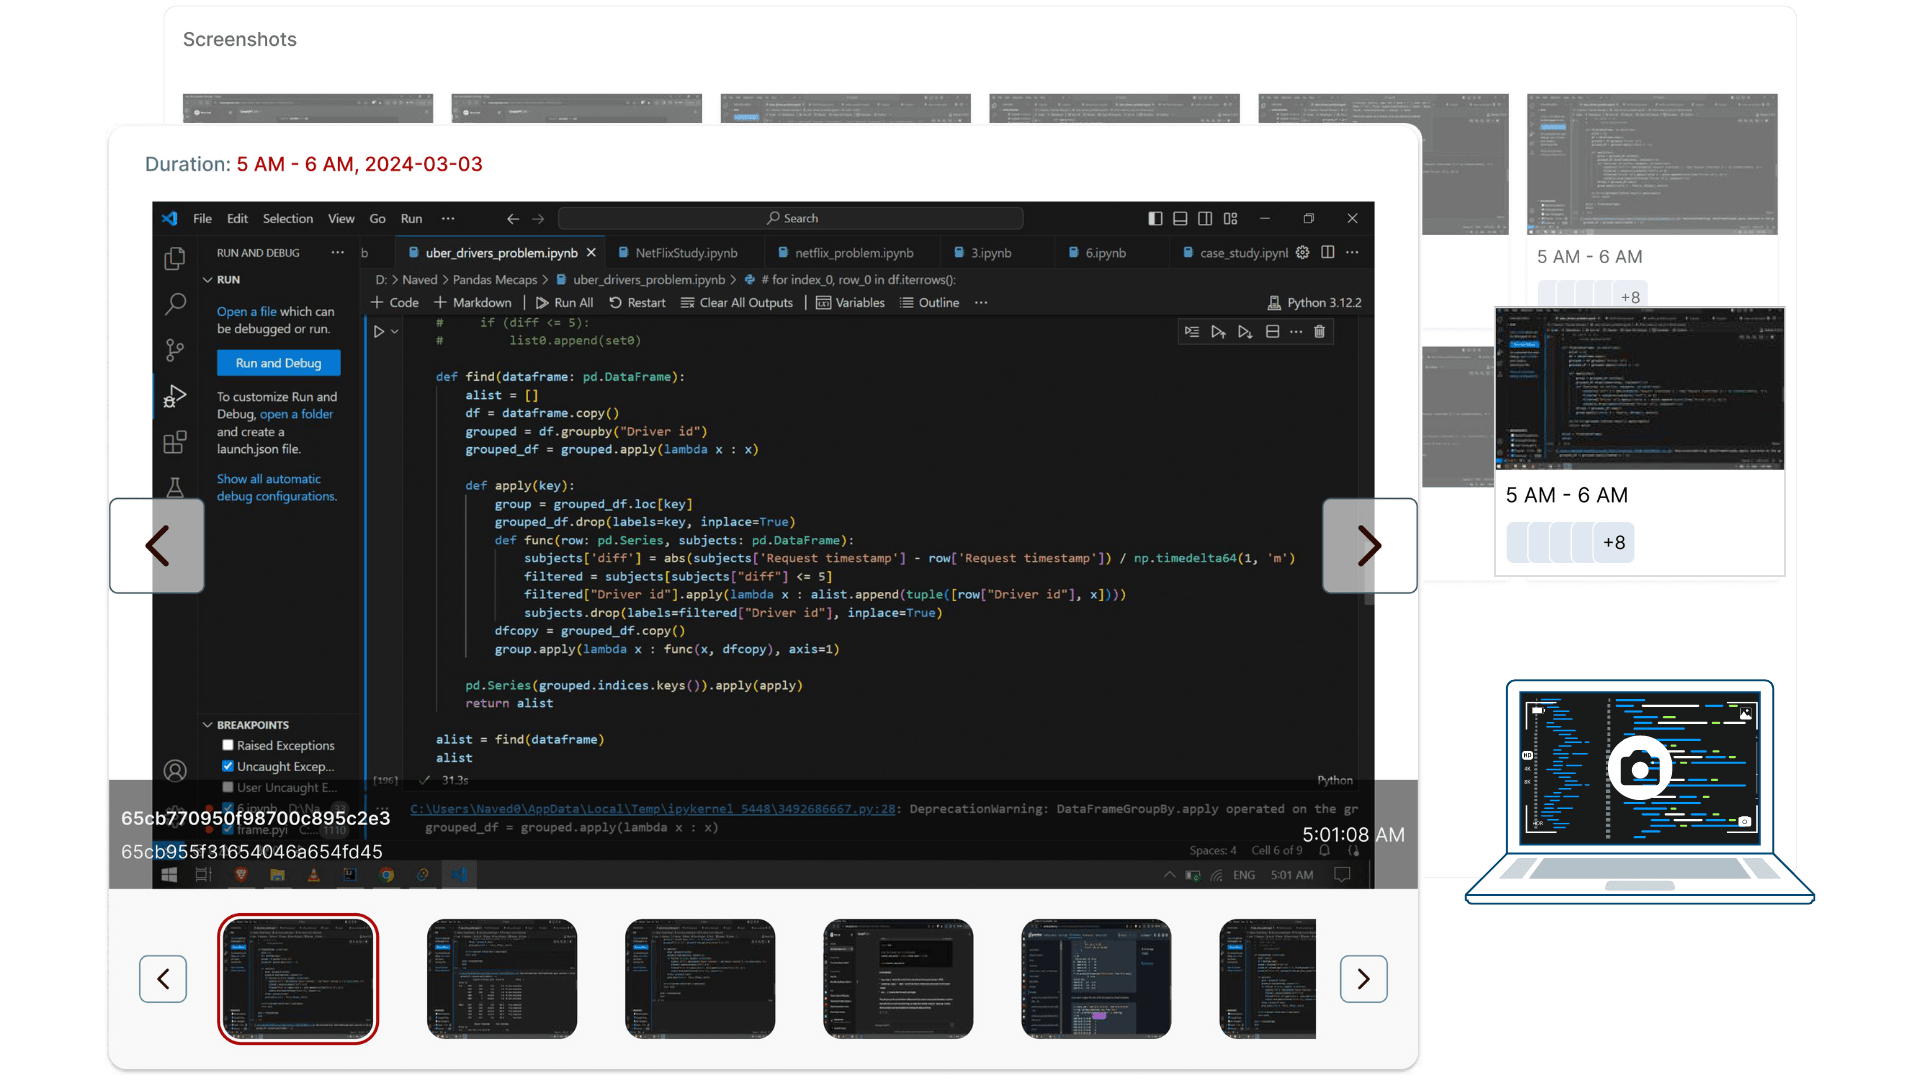Click Run All in notebook toolbar
1920x1080 pixels.
coord(564,303)
